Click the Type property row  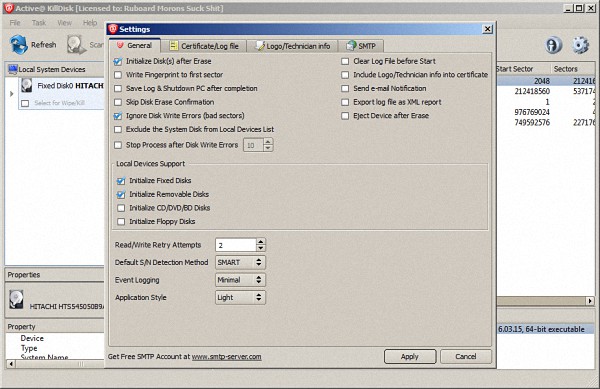click(x=55, y=348)
